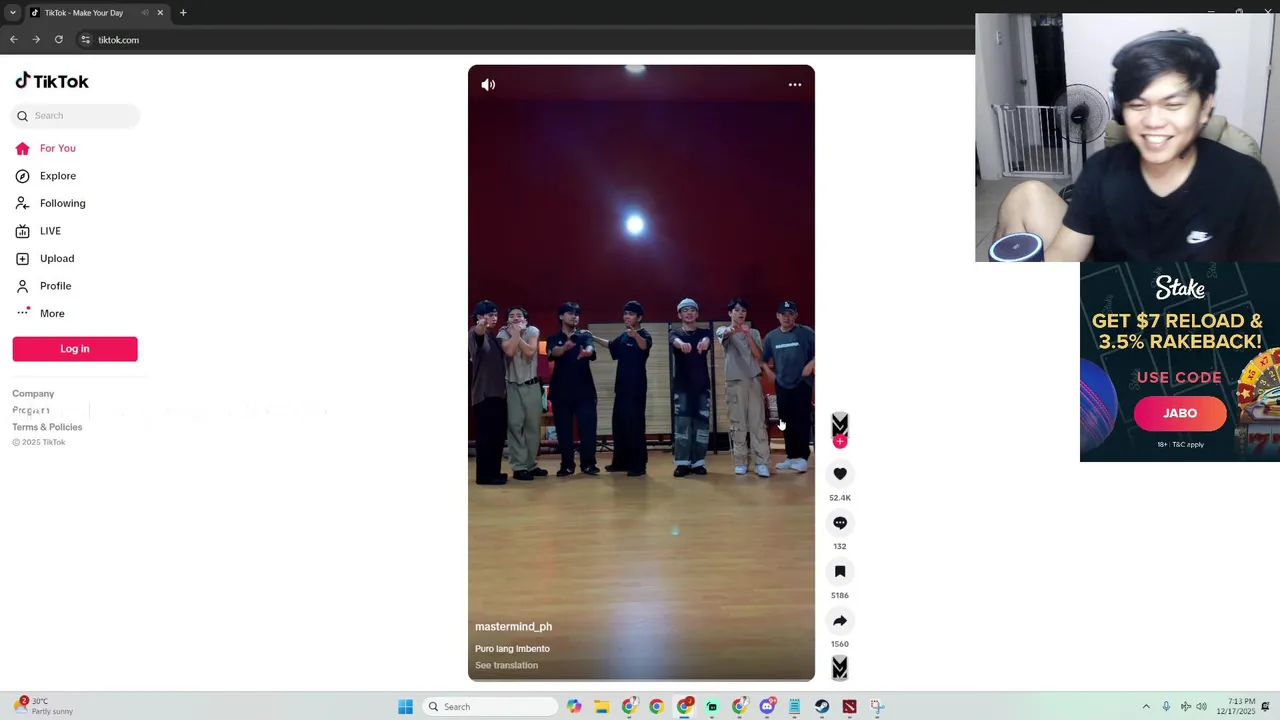Viewport: 1280px width, 720px height.
Task: Open Notepad from the taskbar
Action: [x=794, y=707]
